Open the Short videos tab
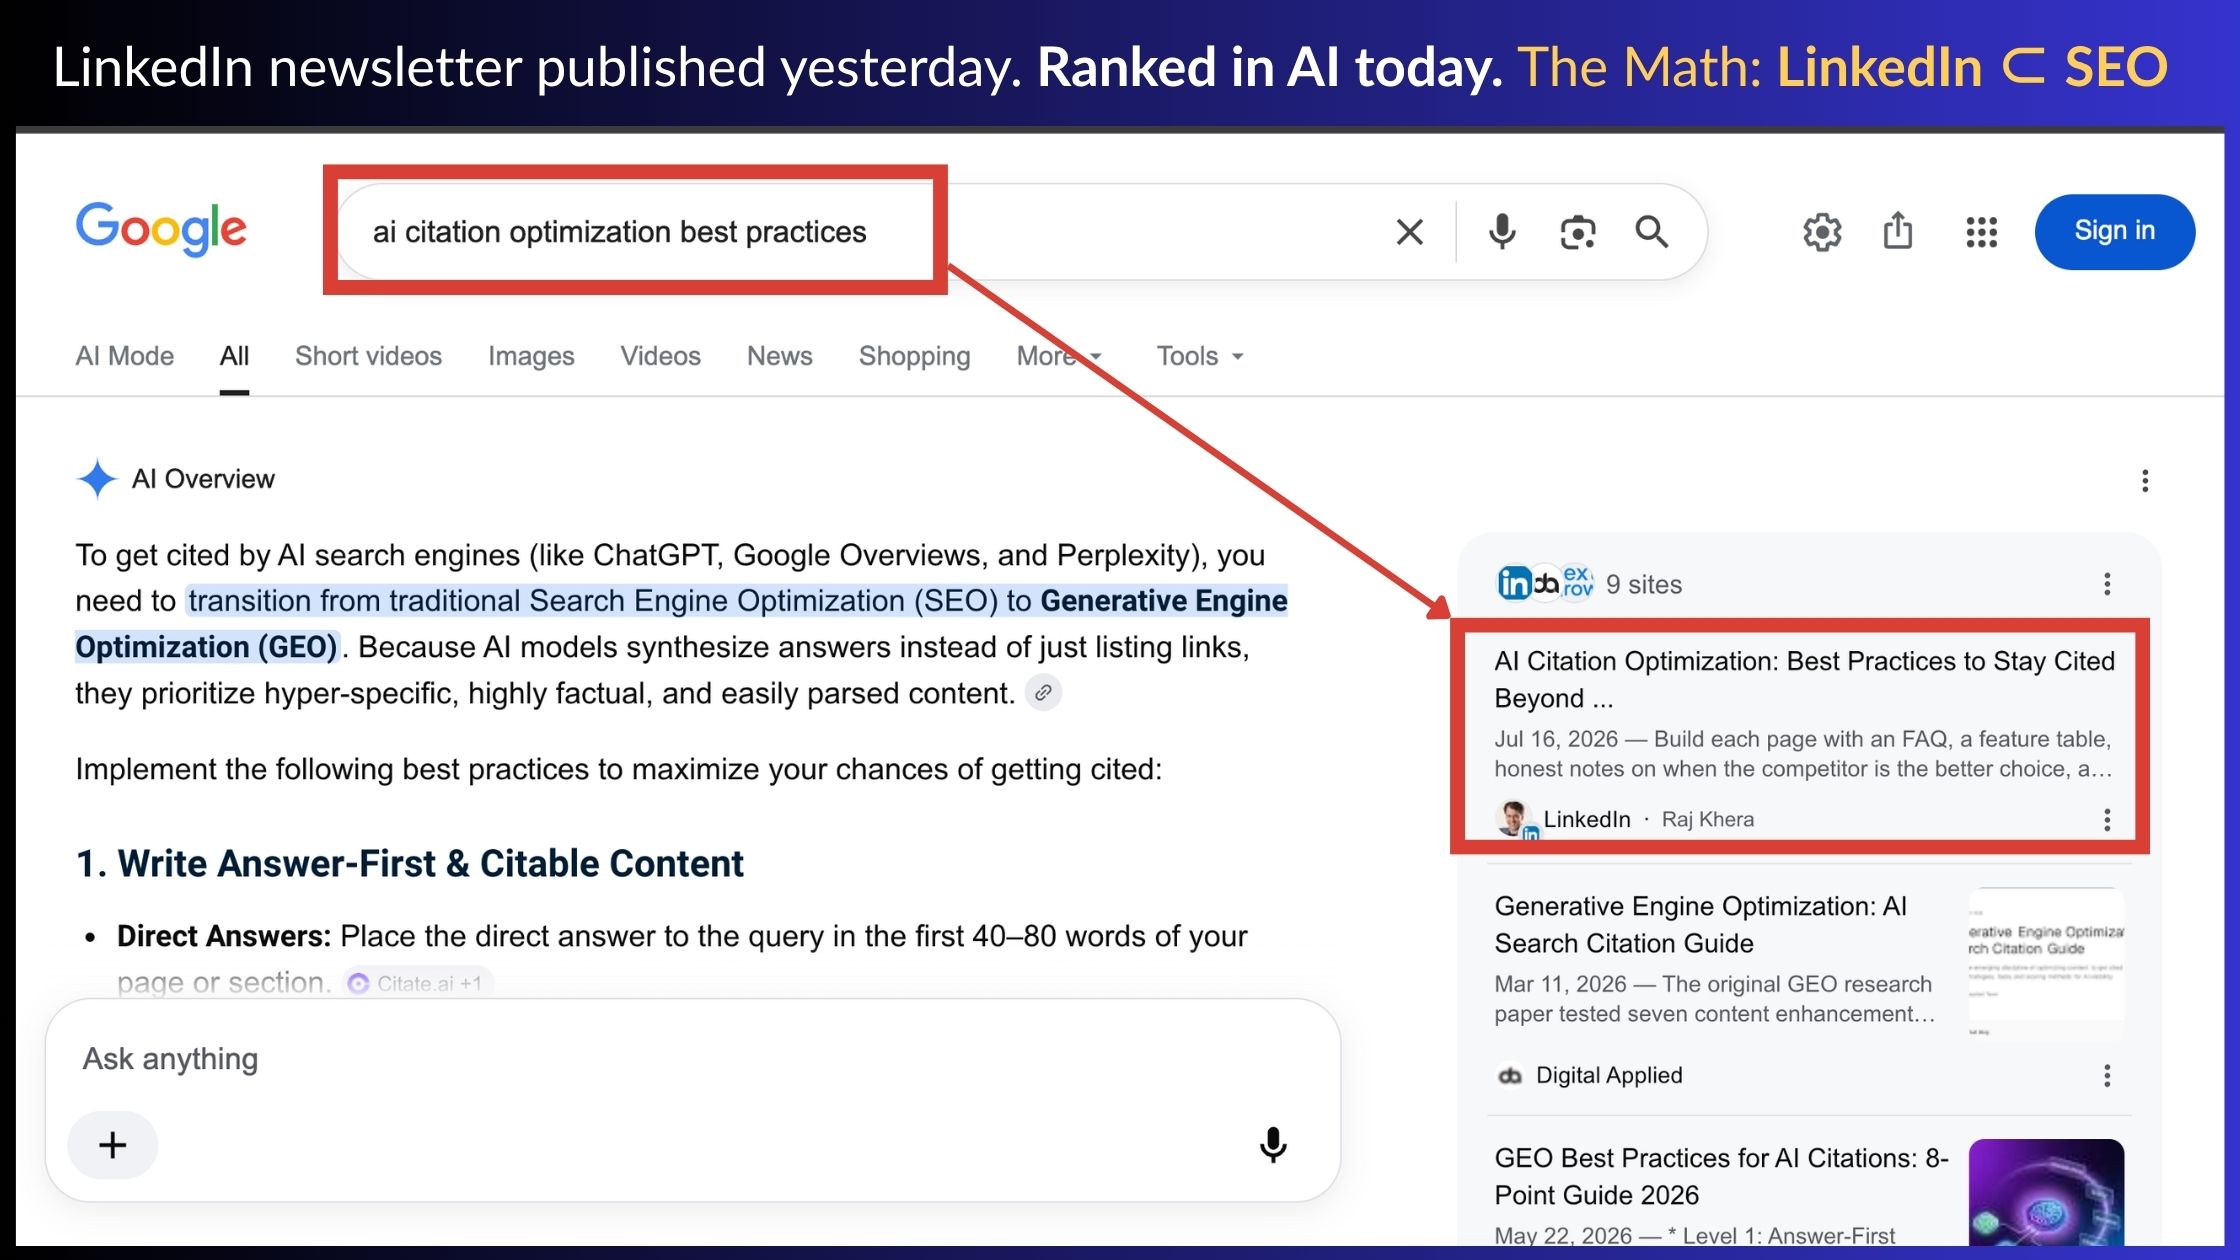Screen dimensions: 2240x1260 pos(368,356)
